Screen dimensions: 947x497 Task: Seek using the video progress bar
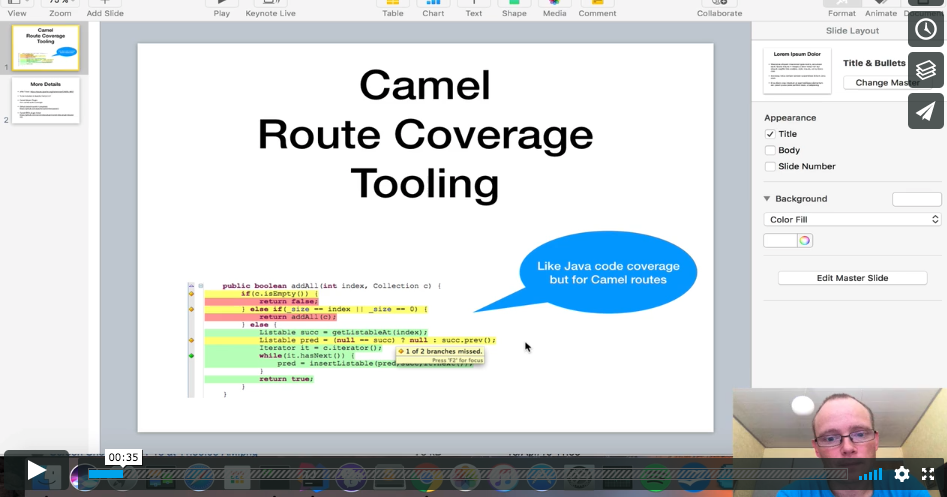tap(468, 475)
